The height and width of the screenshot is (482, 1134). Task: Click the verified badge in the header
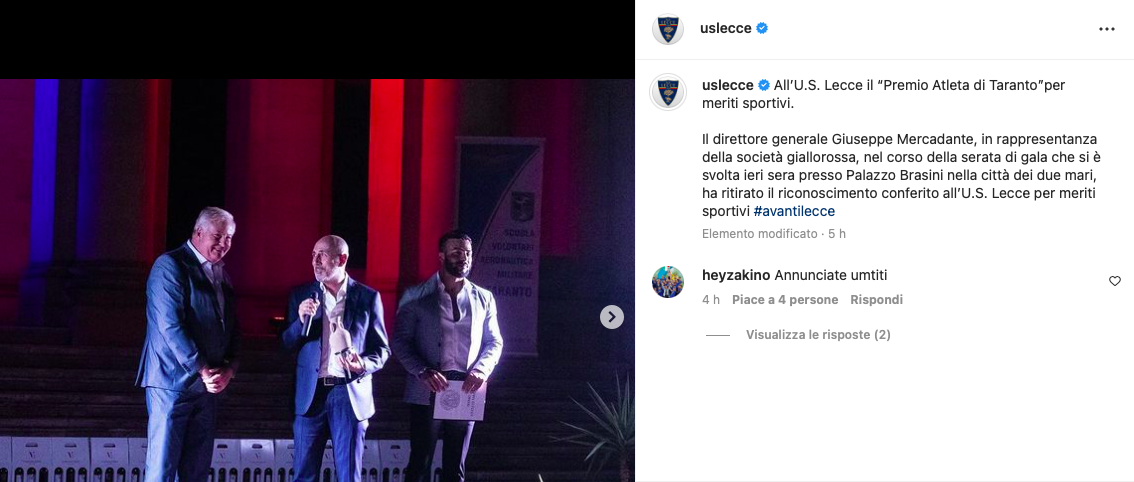tap(762, 28)
